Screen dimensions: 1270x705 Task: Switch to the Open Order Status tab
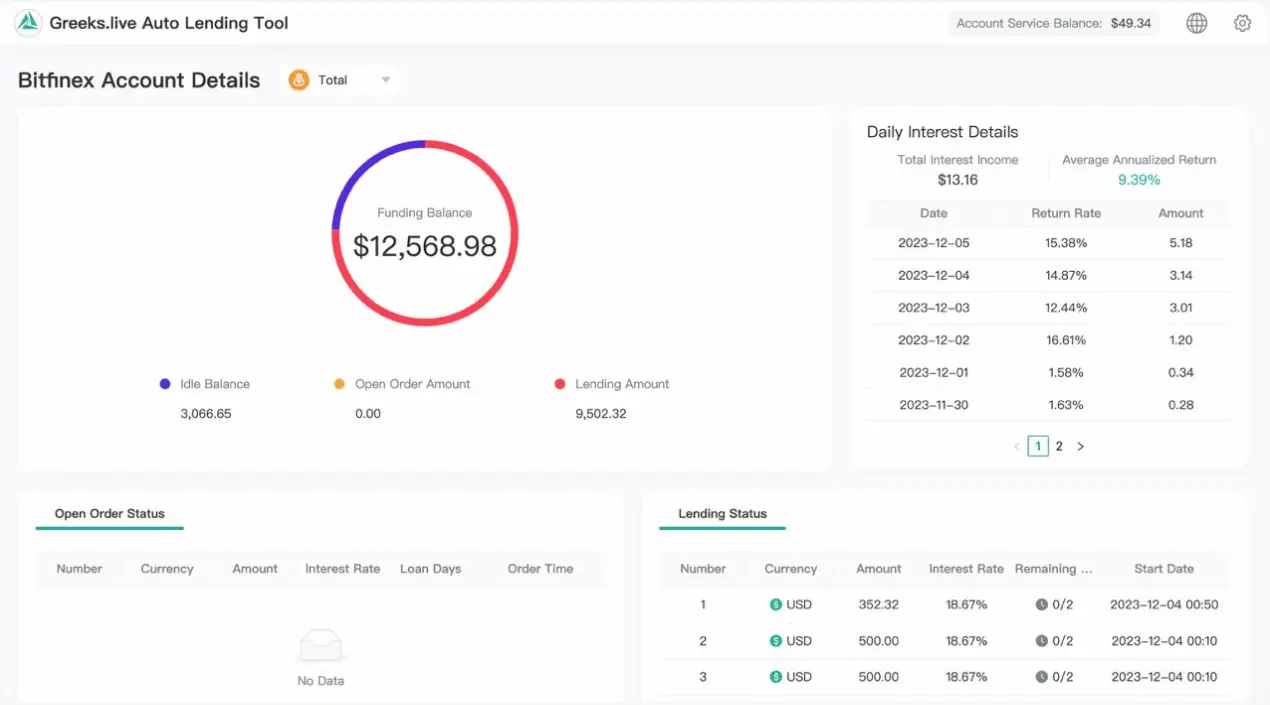[109, 514]
